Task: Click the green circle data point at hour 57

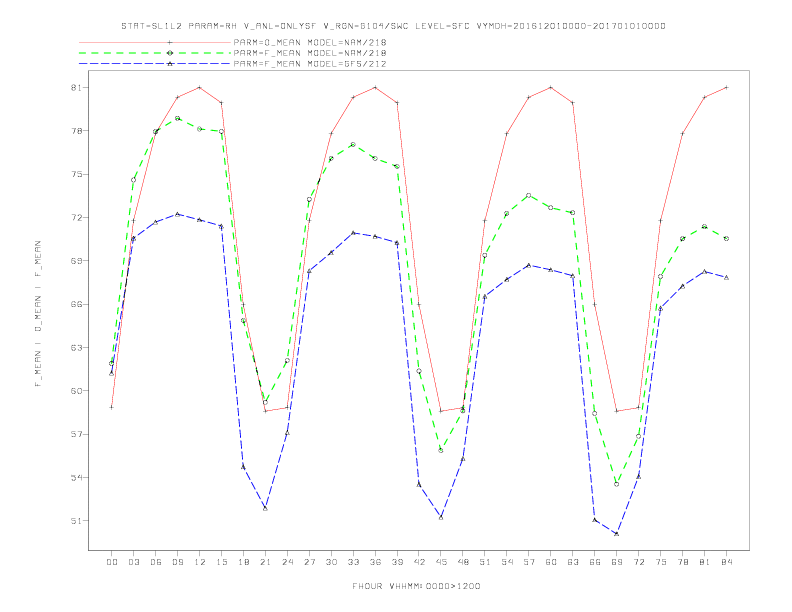Action: (x=529, y=195)
